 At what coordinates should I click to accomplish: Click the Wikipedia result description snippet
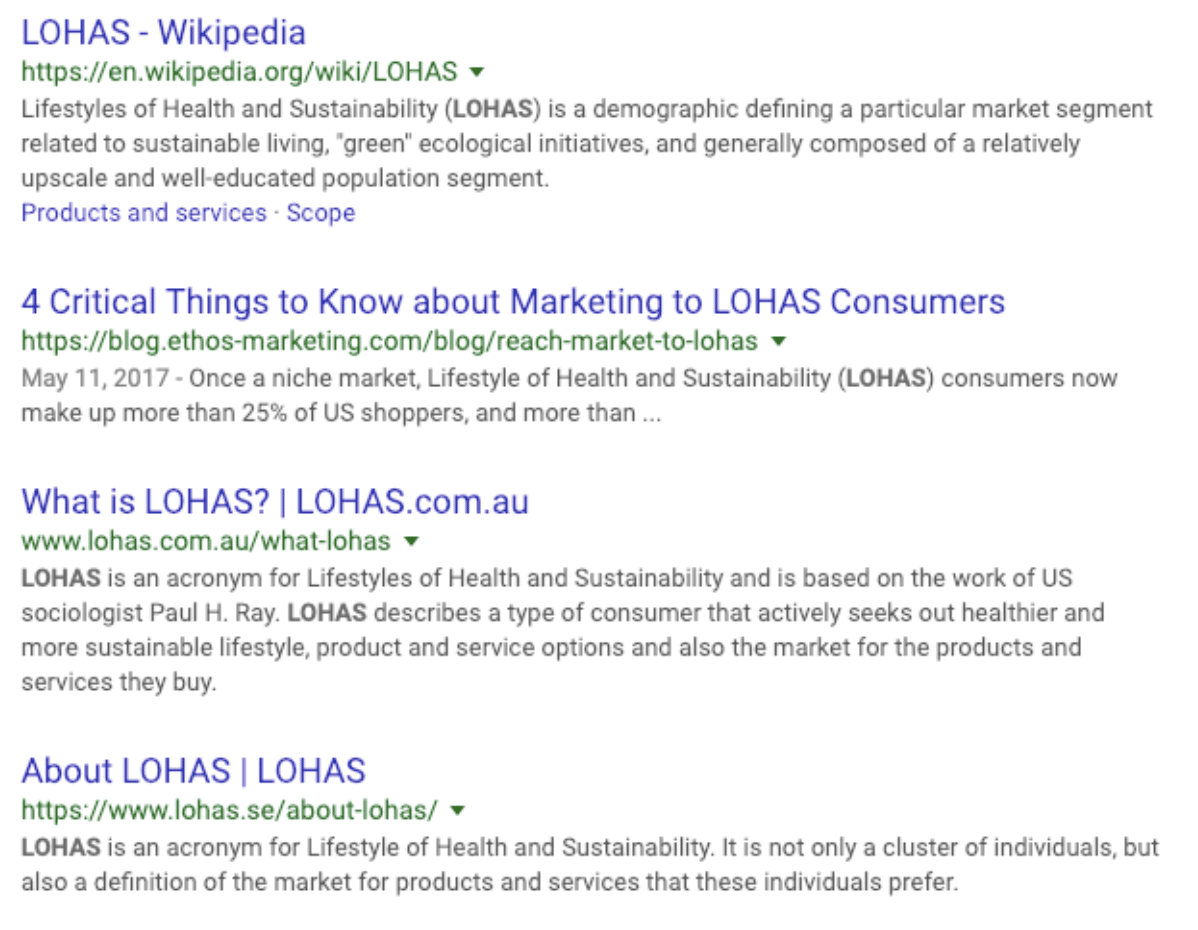point(587,144)
